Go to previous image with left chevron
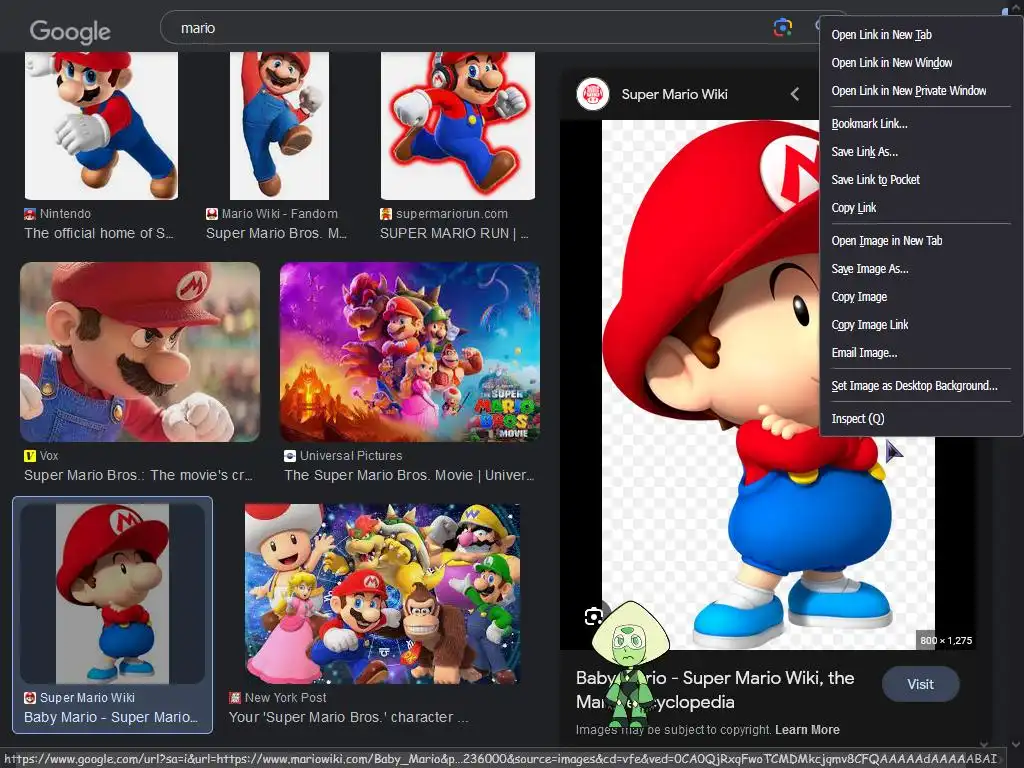This screenshot has width=1024, height=768. click(795, 94)
